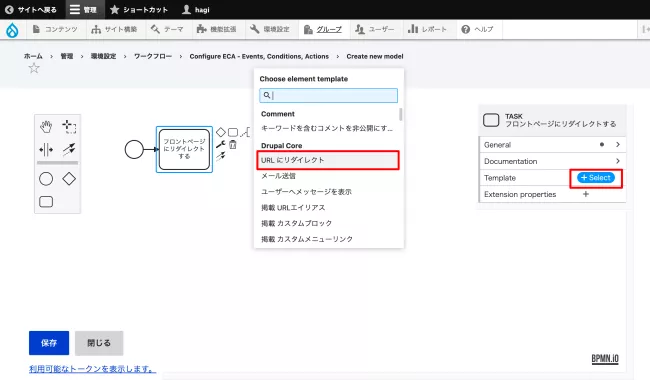Open 機能拡張 admin menu
The width and height of the screenshot is (650, 380).
point(217,29)
